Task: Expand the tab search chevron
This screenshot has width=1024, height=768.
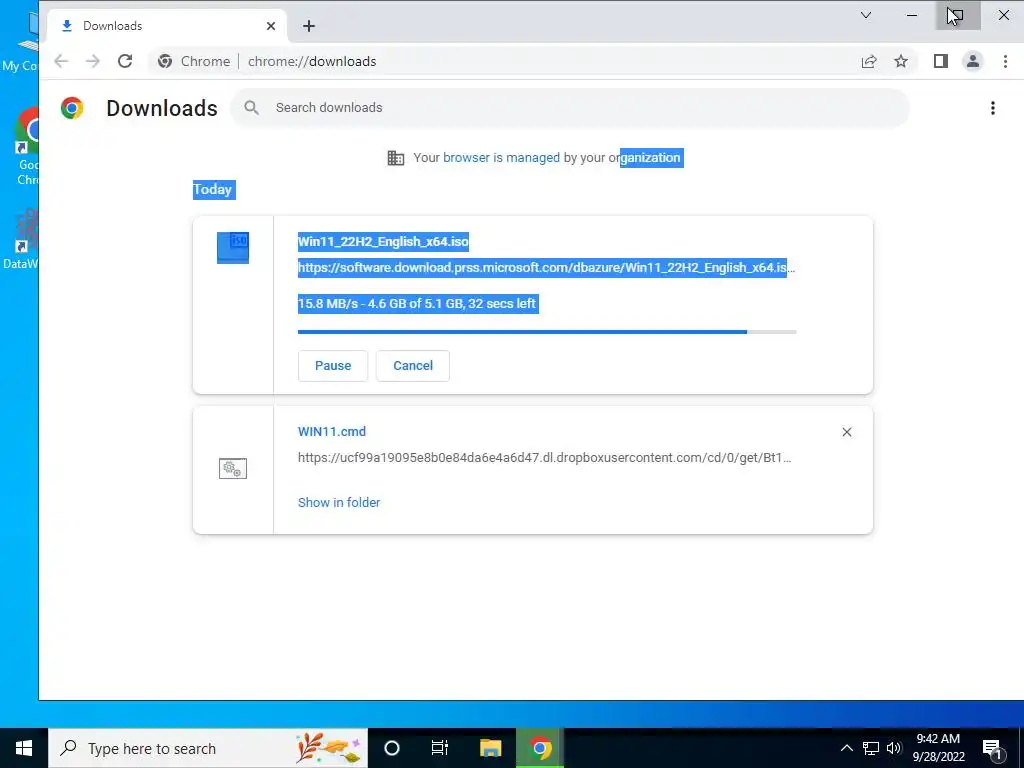Action: (866, 15)
